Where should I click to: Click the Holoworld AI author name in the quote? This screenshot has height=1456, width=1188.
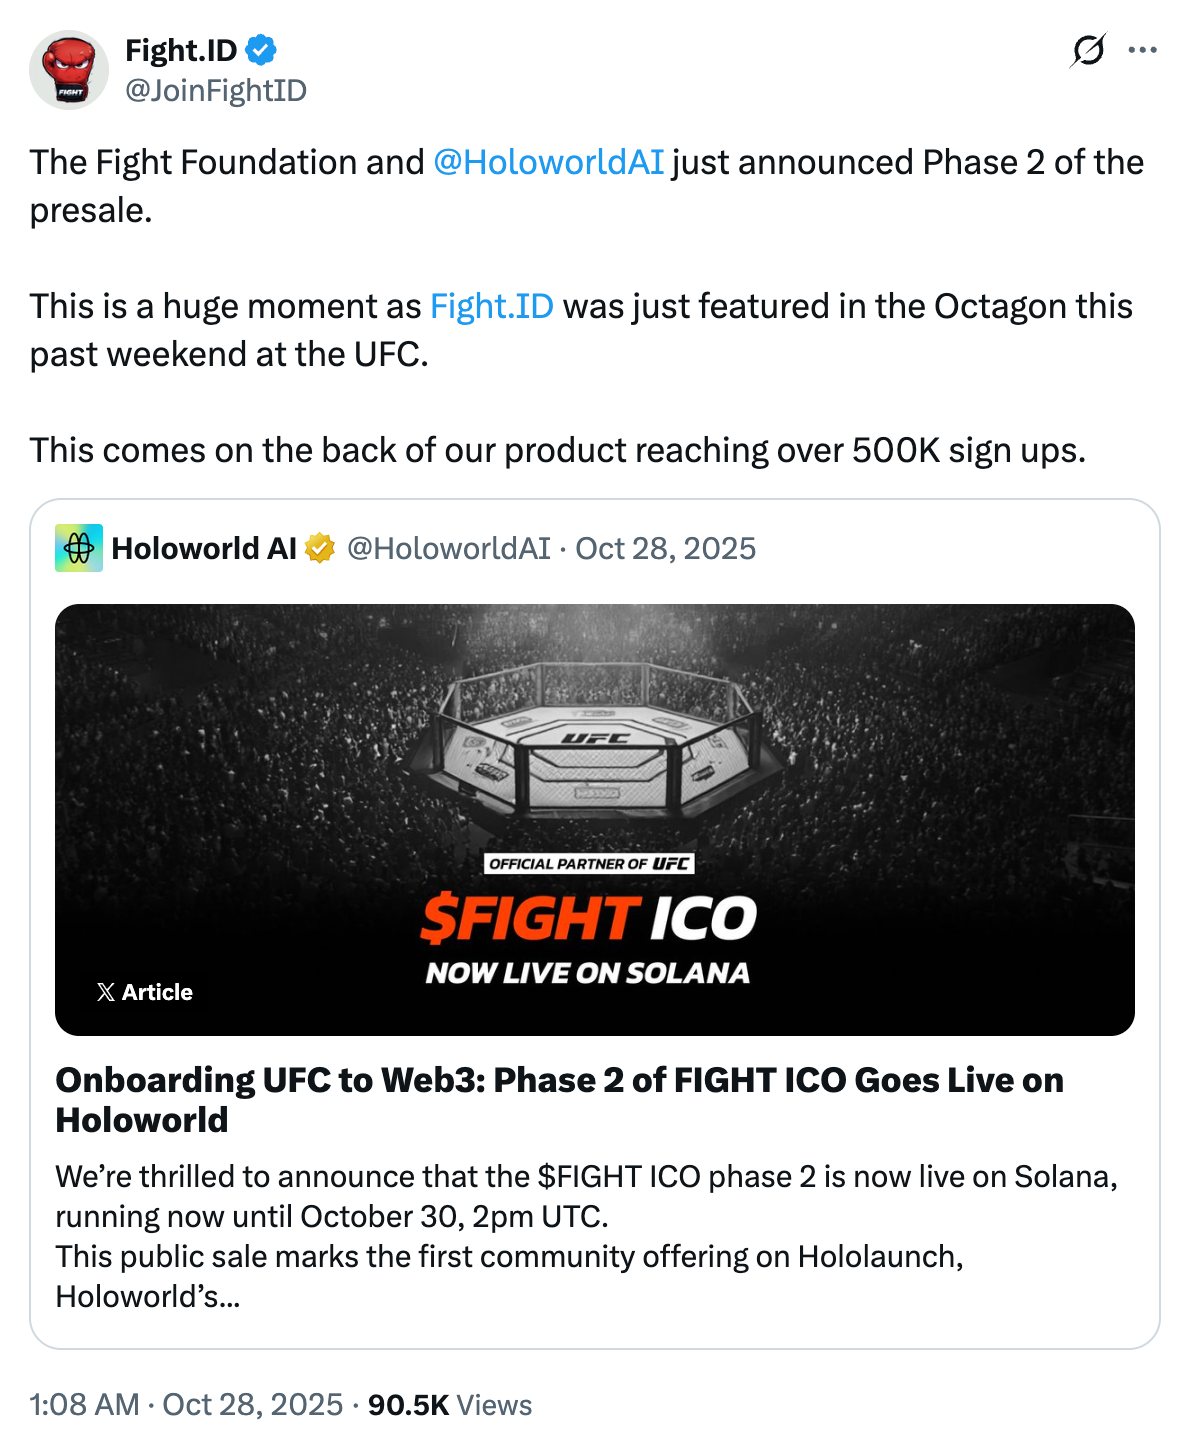(204, 548)
